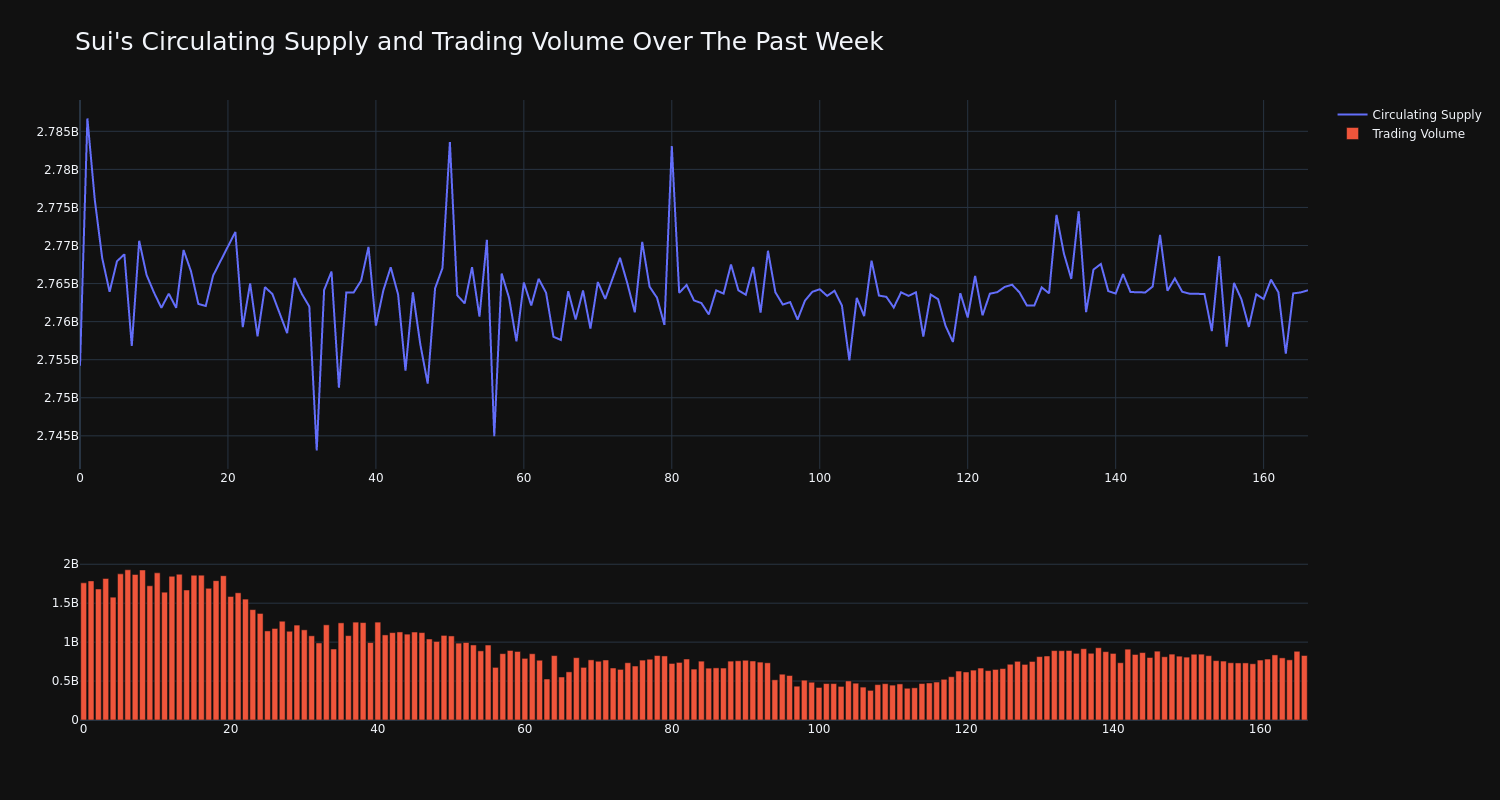Click x-axis tick 20 under volume chart

pyautogui.click(x=231, y=729)
